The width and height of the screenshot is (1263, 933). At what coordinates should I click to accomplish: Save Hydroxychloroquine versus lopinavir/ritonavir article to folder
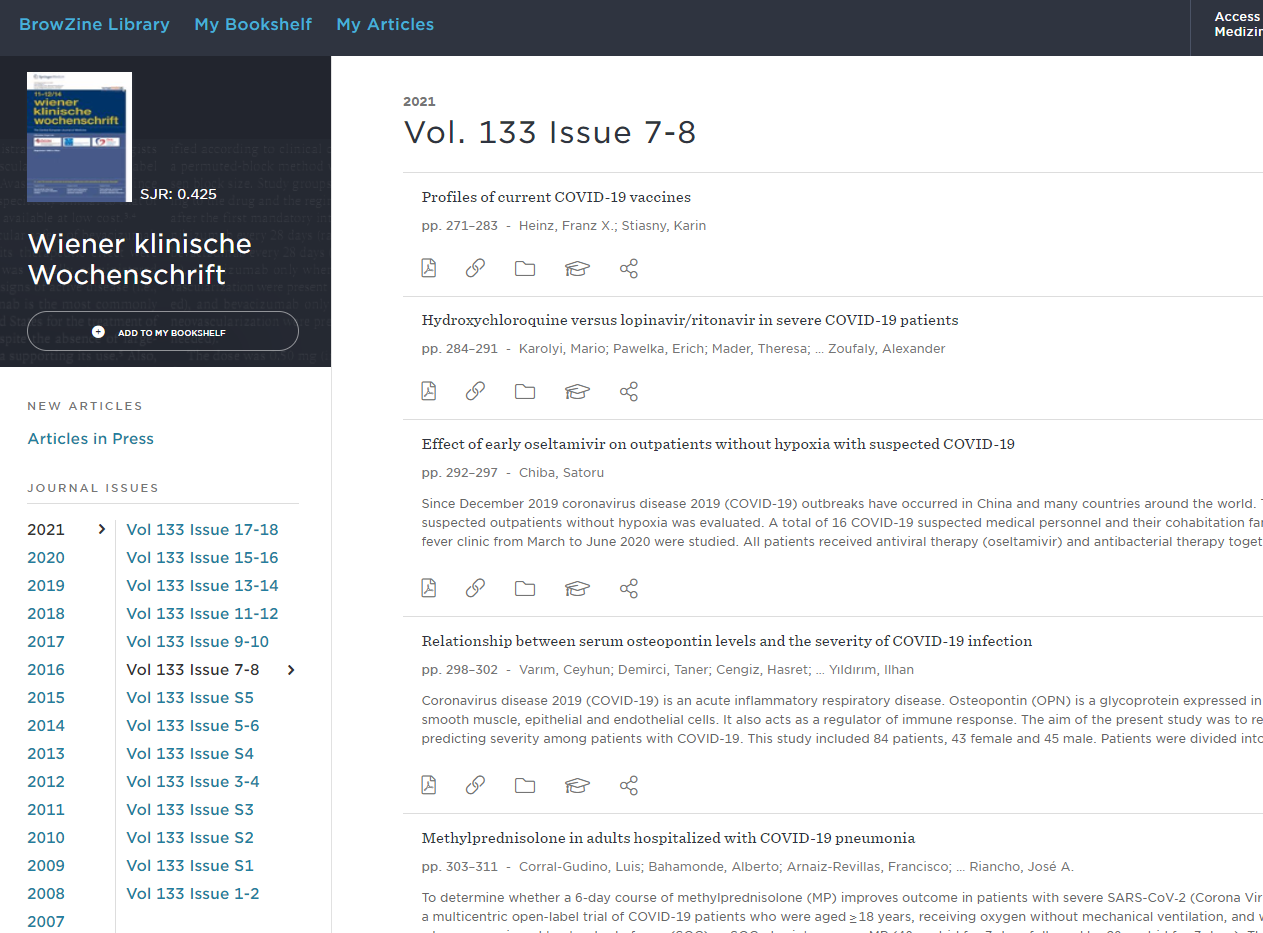click(x=525, y=391)
